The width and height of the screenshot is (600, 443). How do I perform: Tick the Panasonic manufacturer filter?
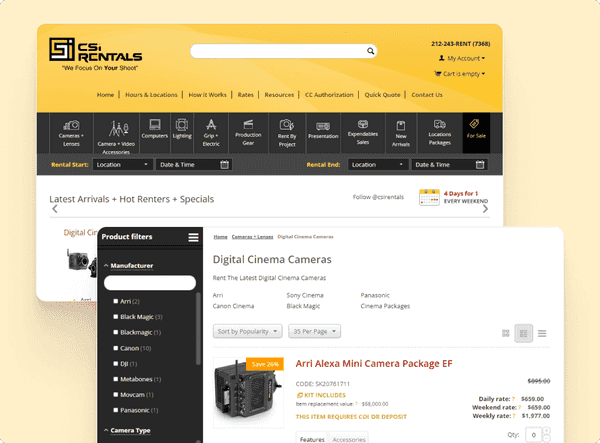116,410
